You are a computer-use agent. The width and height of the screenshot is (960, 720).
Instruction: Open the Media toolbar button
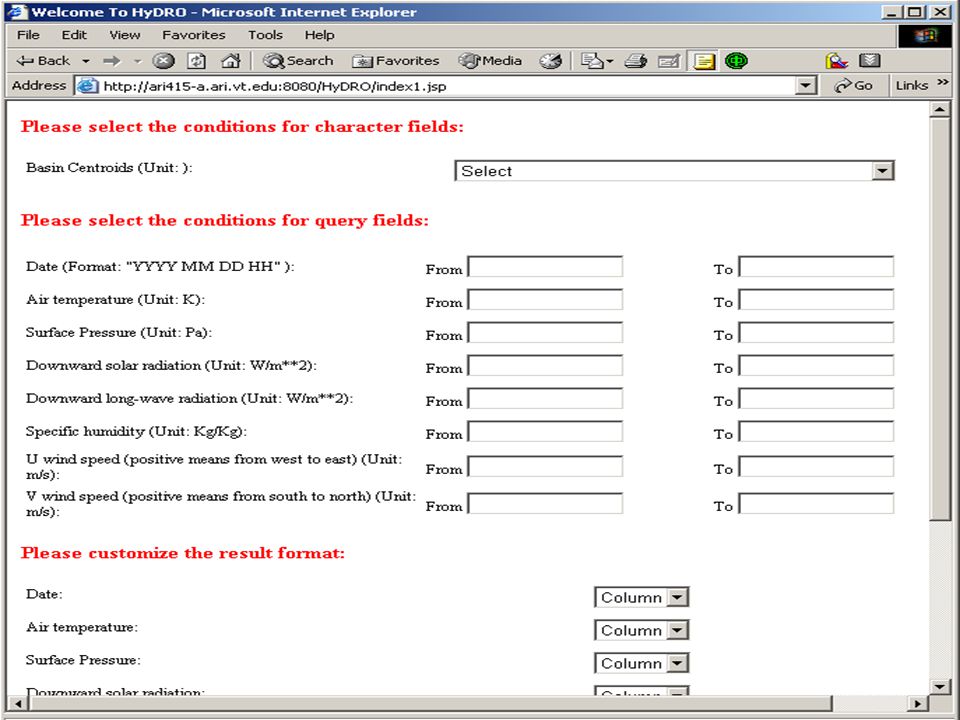(x=490, y=61)
